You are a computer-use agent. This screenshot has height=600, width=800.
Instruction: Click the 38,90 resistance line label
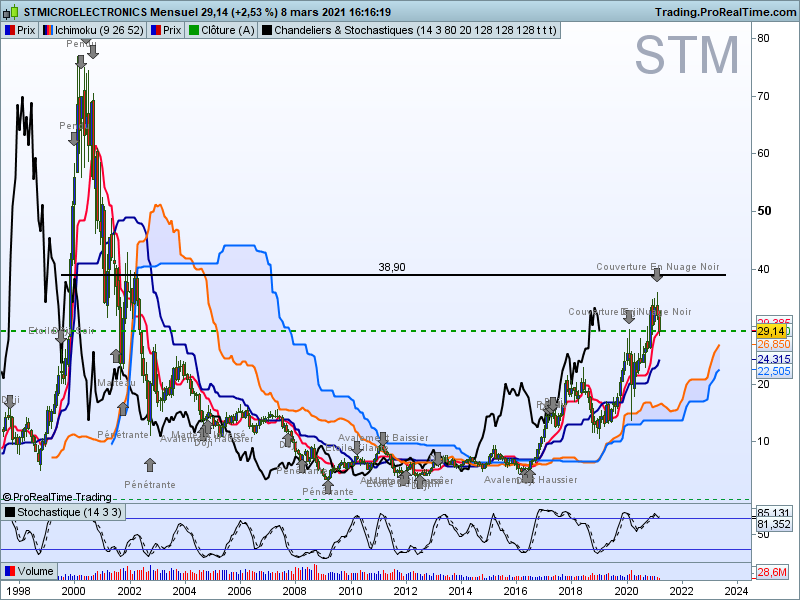pos(392,267)
